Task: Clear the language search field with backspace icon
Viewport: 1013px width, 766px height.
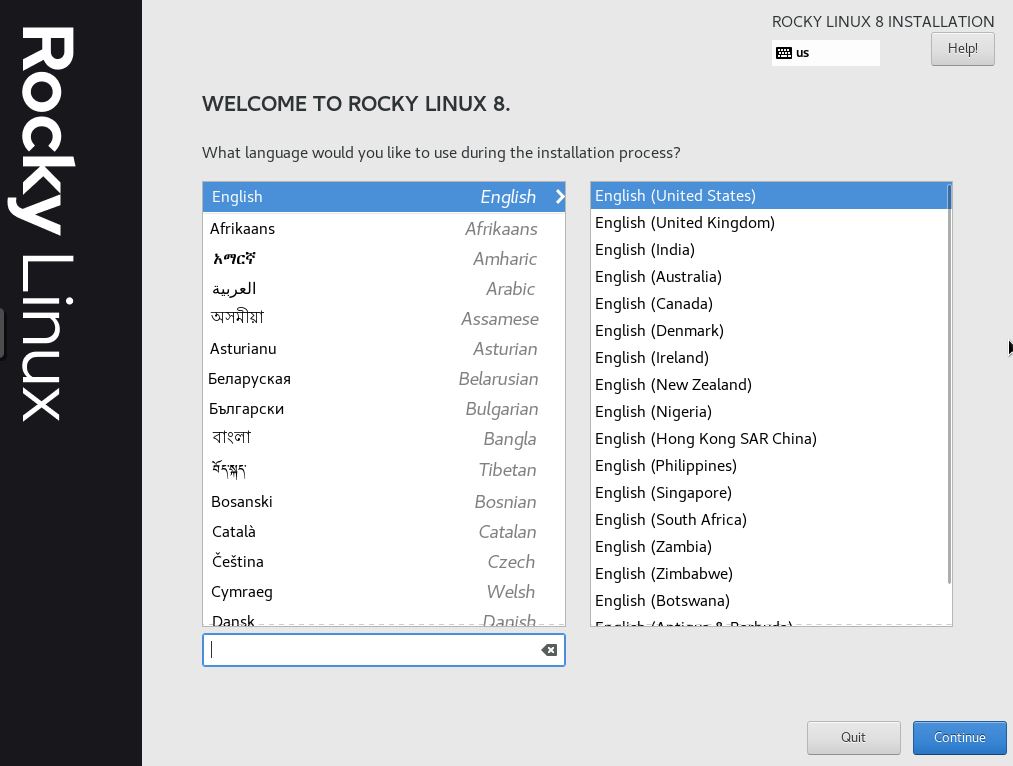Action: pos(549,650)
